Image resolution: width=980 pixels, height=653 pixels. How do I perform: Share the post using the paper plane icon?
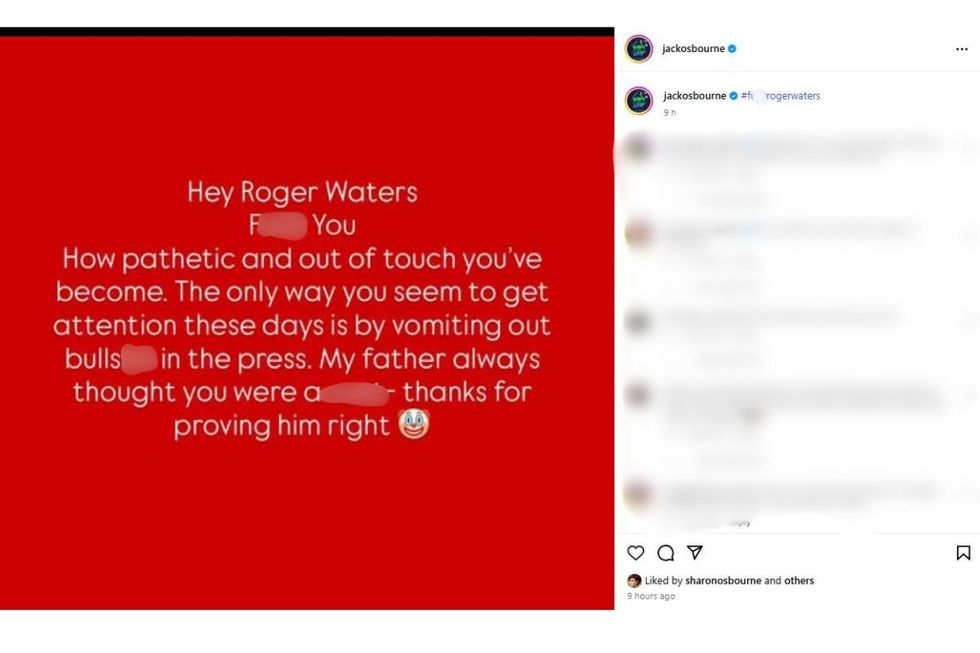pos(695,553)
